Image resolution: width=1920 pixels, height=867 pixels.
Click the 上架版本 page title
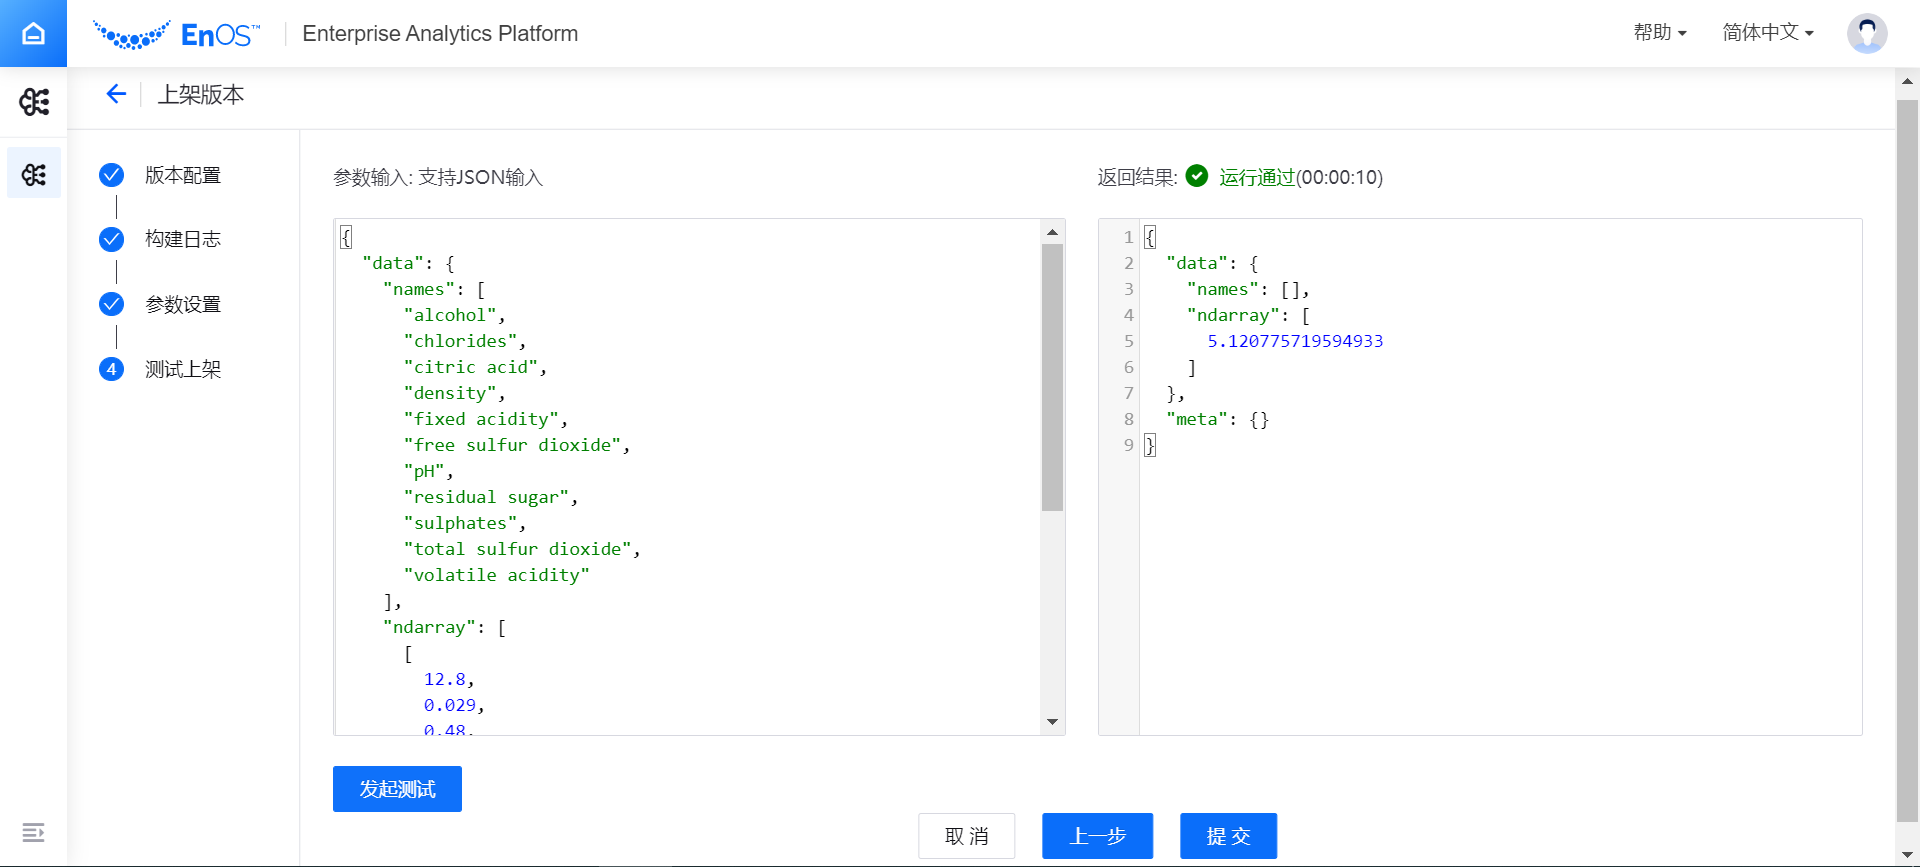point(200,94)
